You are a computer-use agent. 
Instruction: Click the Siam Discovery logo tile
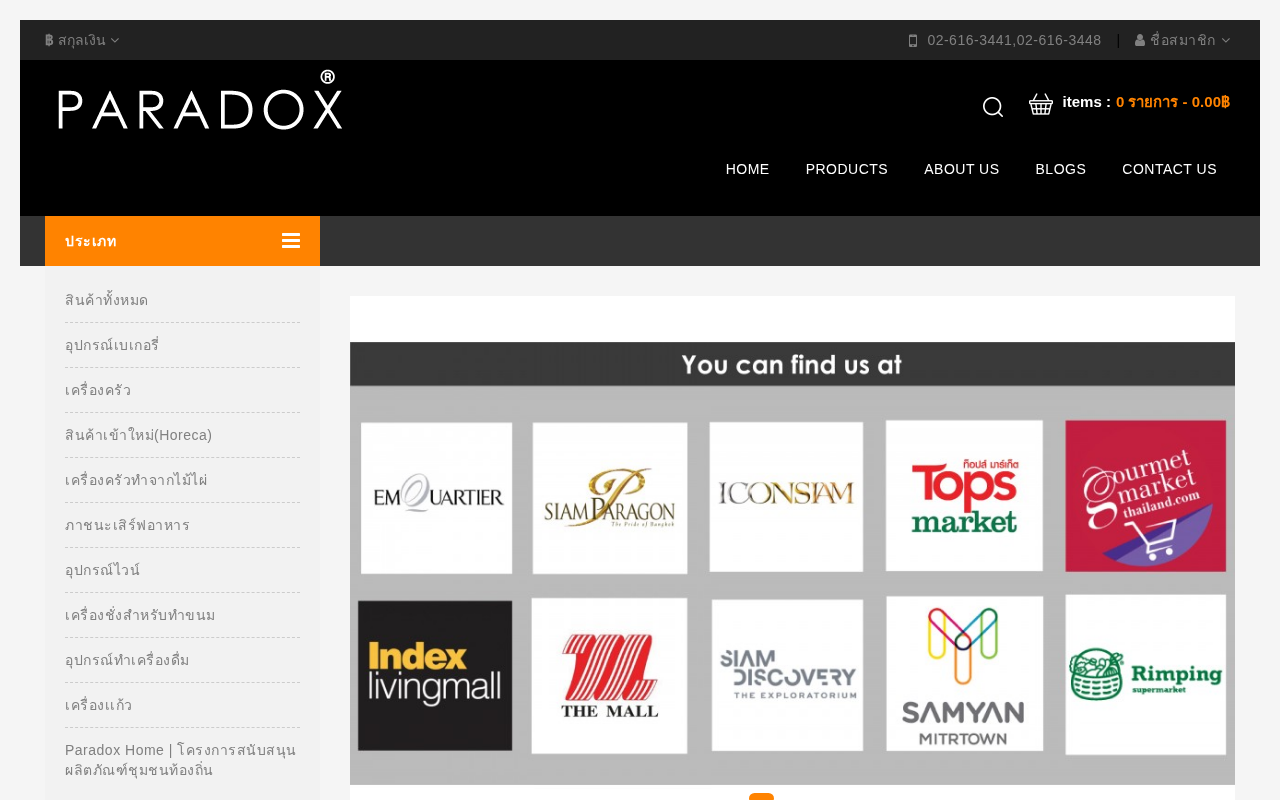788,675
